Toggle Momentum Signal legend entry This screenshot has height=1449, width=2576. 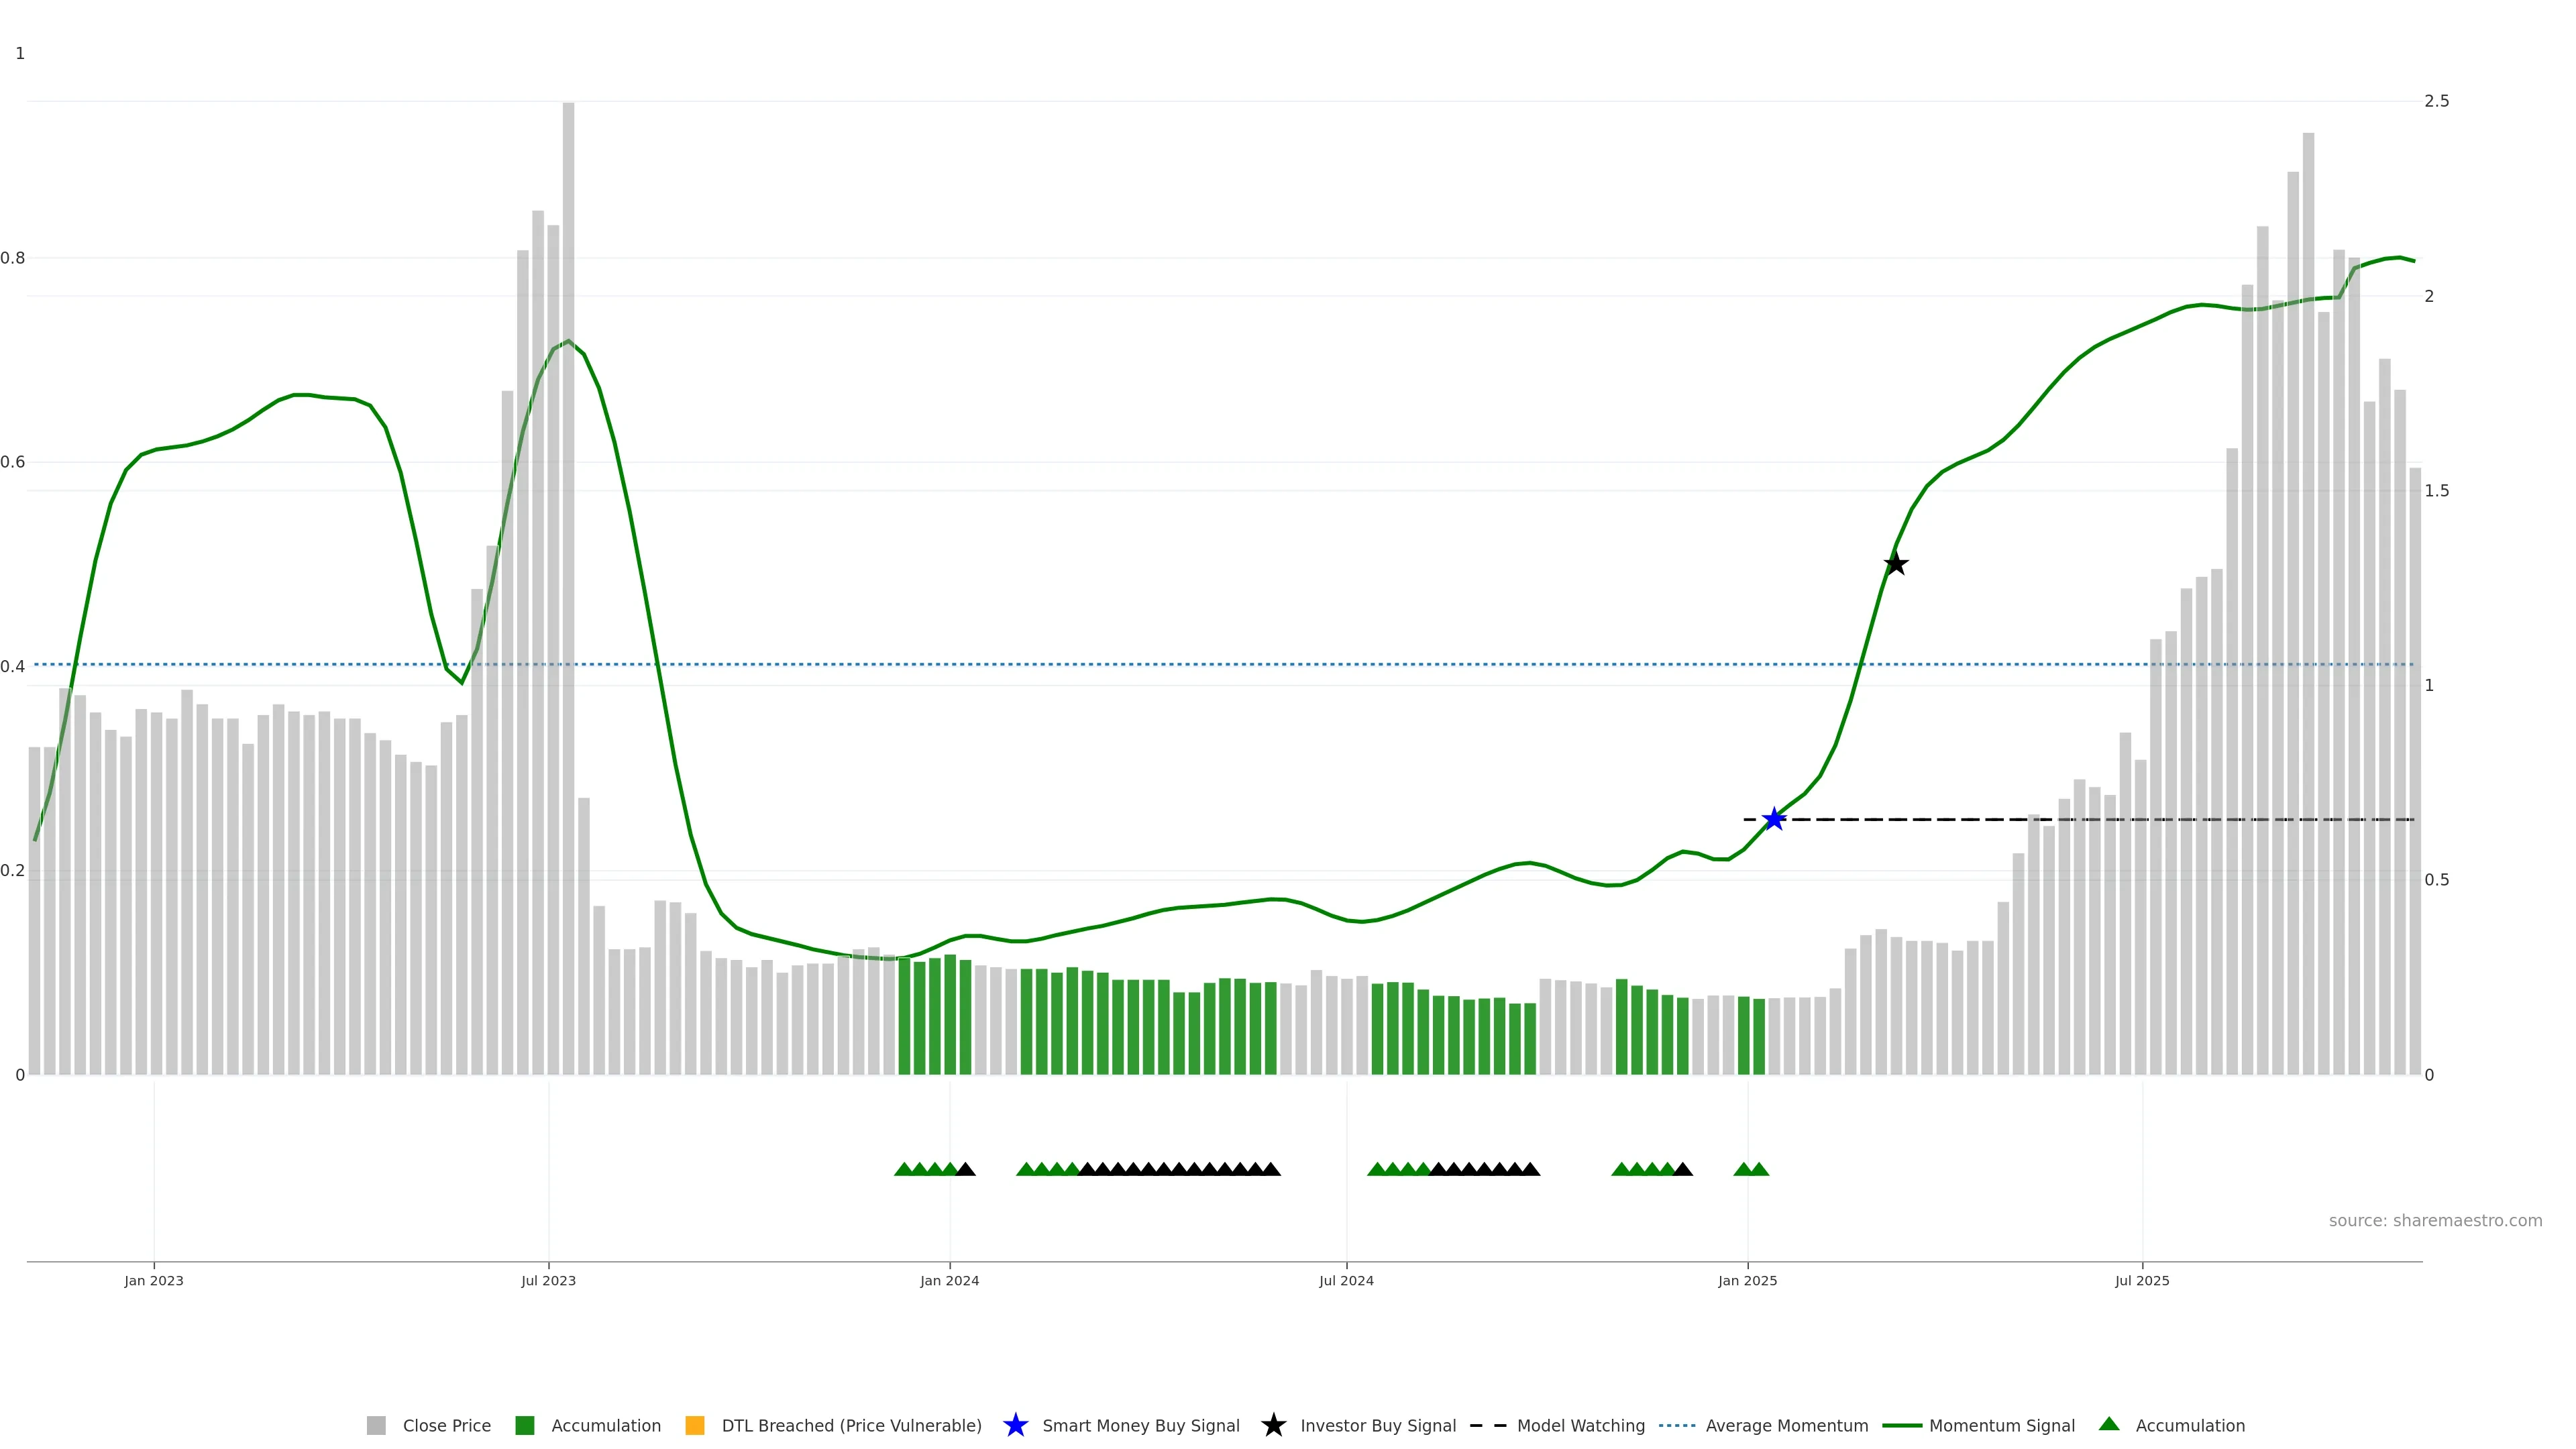[2001, 1425]
